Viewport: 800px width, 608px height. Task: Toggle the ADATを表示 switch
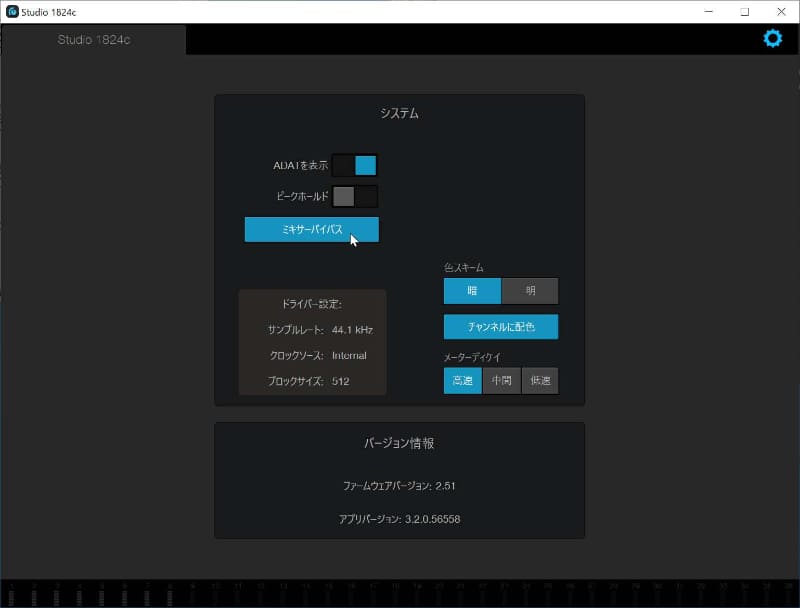tap(355, 165)
